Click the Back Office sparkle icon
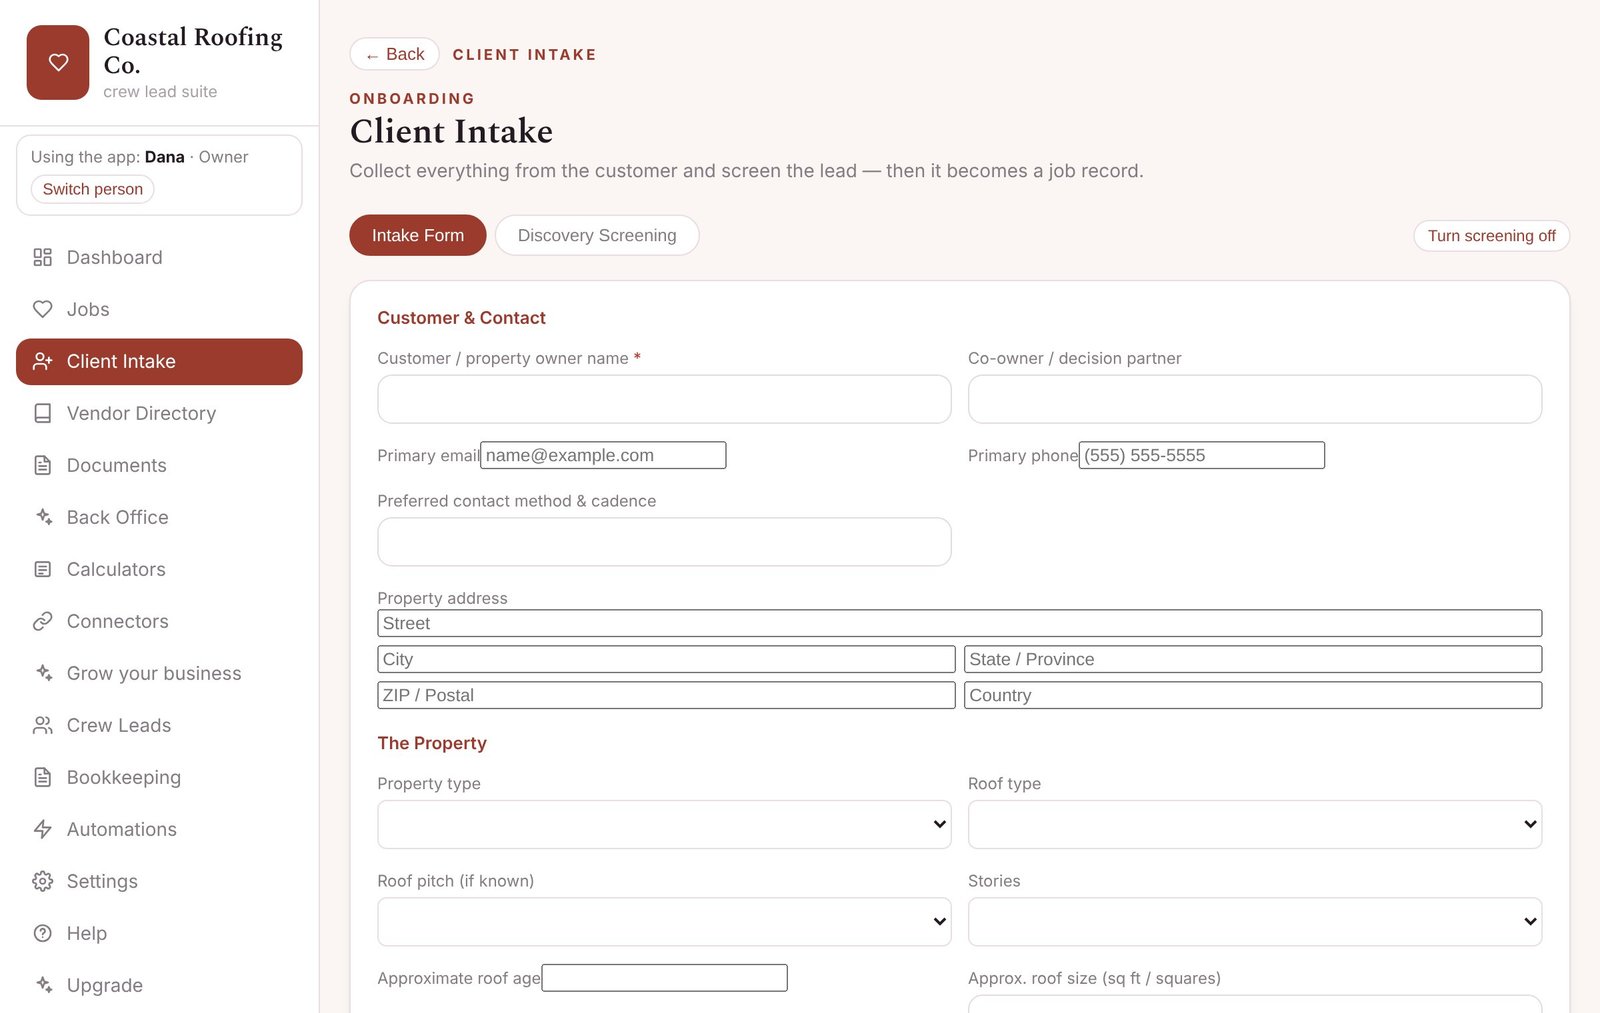This screenshot has width=1600, height=1013. click(x=42, y=517)
